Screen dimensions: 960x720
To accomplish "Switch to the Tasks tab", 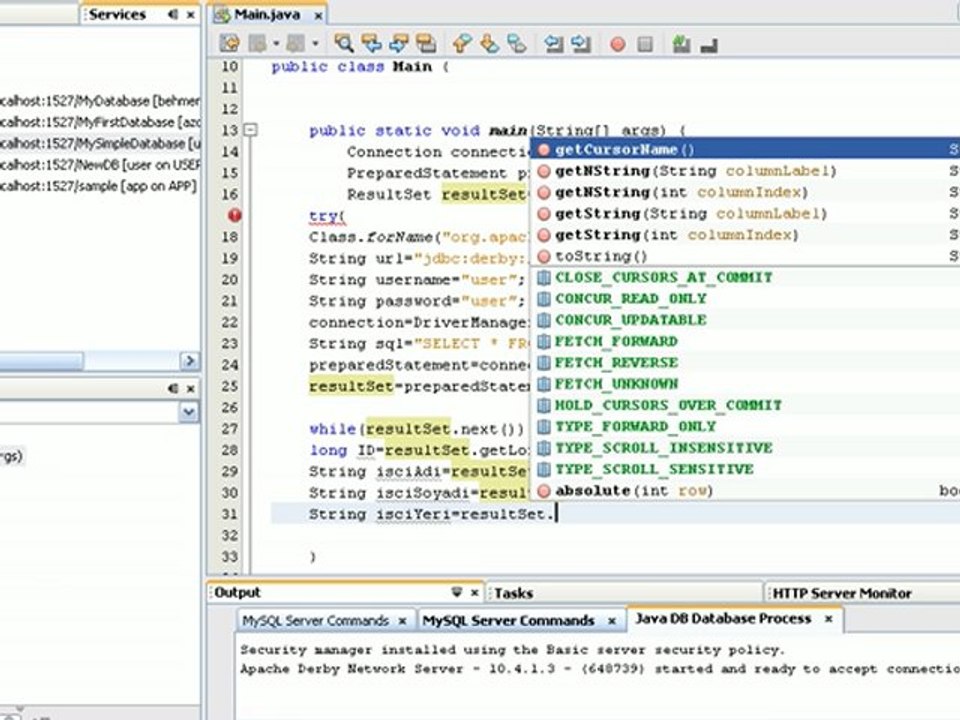I will coord(513,593).
